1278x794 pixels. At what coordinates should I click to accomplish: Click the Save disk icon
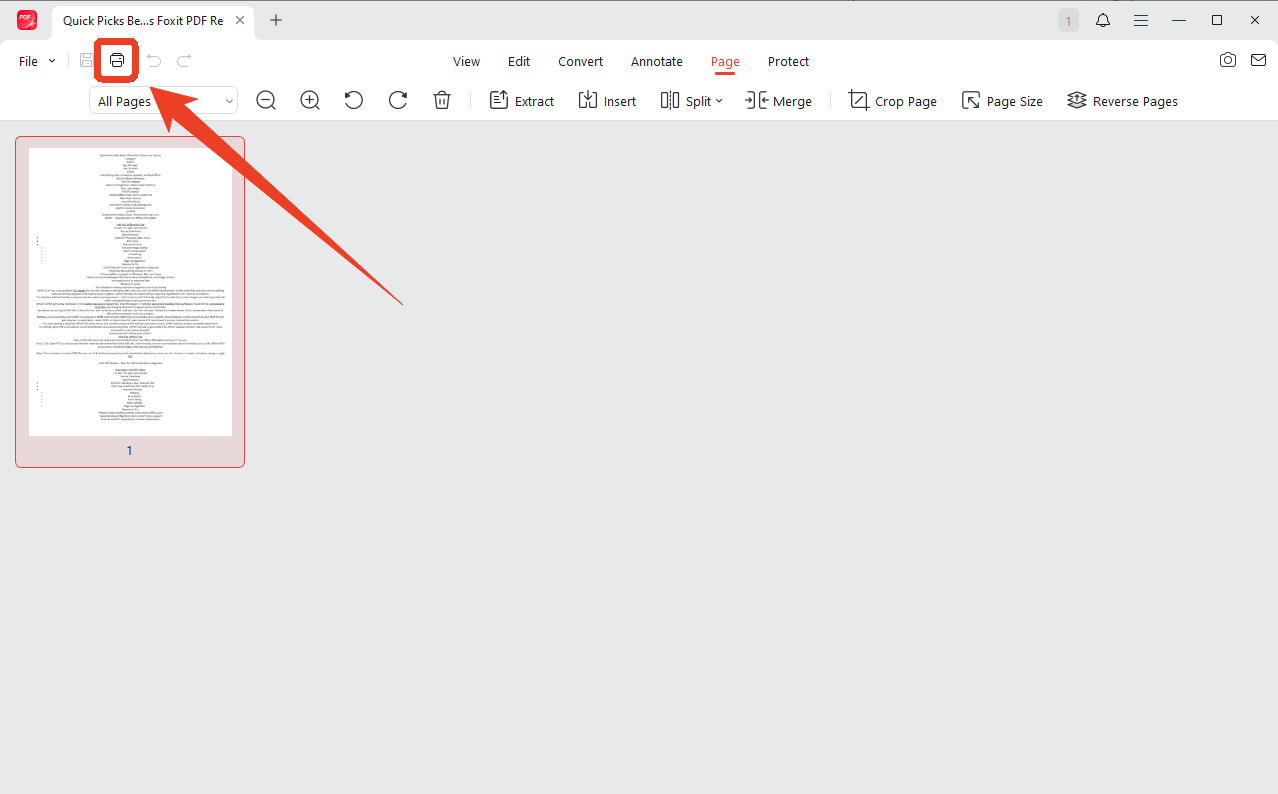pyautogui.click(x=87, y=61)
